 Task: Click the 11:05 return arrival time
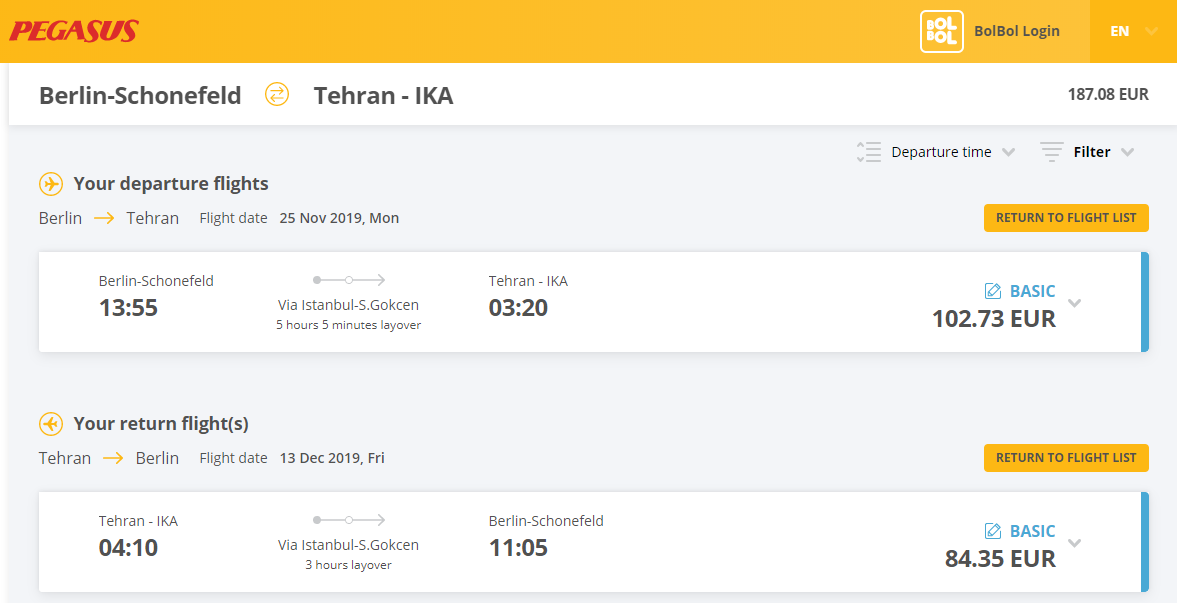[x=518, y=547]
